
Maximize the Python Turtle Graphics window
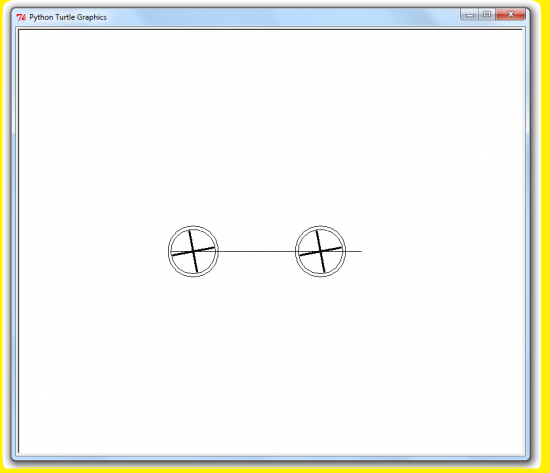(487, 14)
